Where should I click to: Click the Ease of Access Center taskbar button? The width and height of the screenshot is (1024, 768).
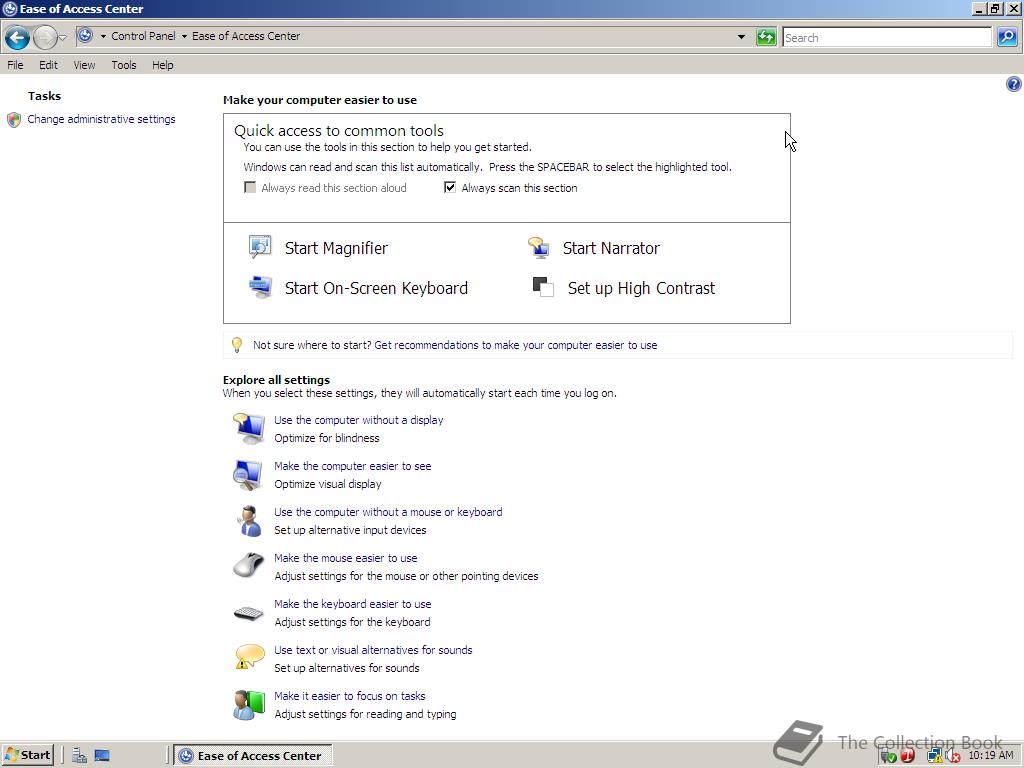point(253,756)
